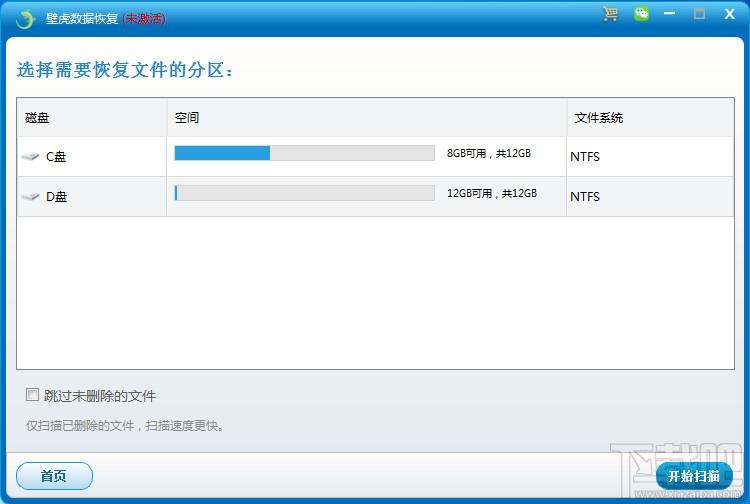Screen dimensions: 750x504
Task: Enable 跳过未删除的文件 checkbox
Action: point(32,394)
